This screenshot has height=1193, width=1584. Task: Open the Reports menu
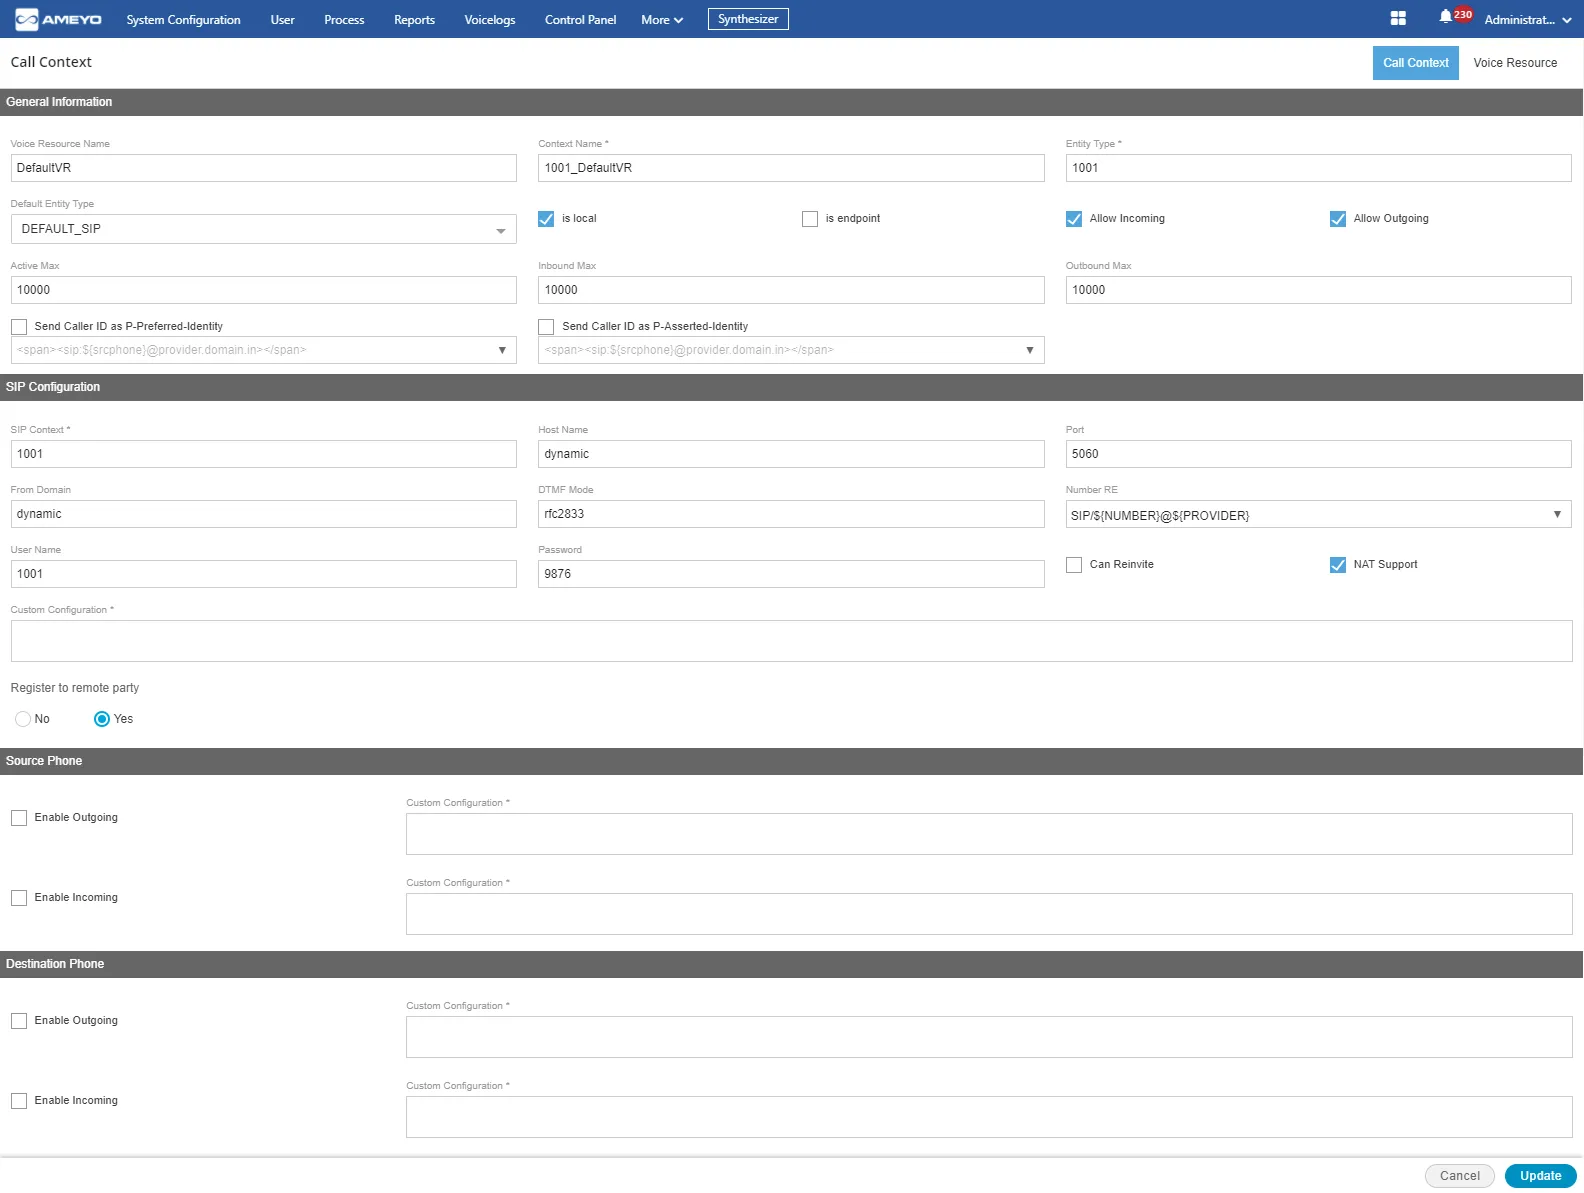coord(414,20)
